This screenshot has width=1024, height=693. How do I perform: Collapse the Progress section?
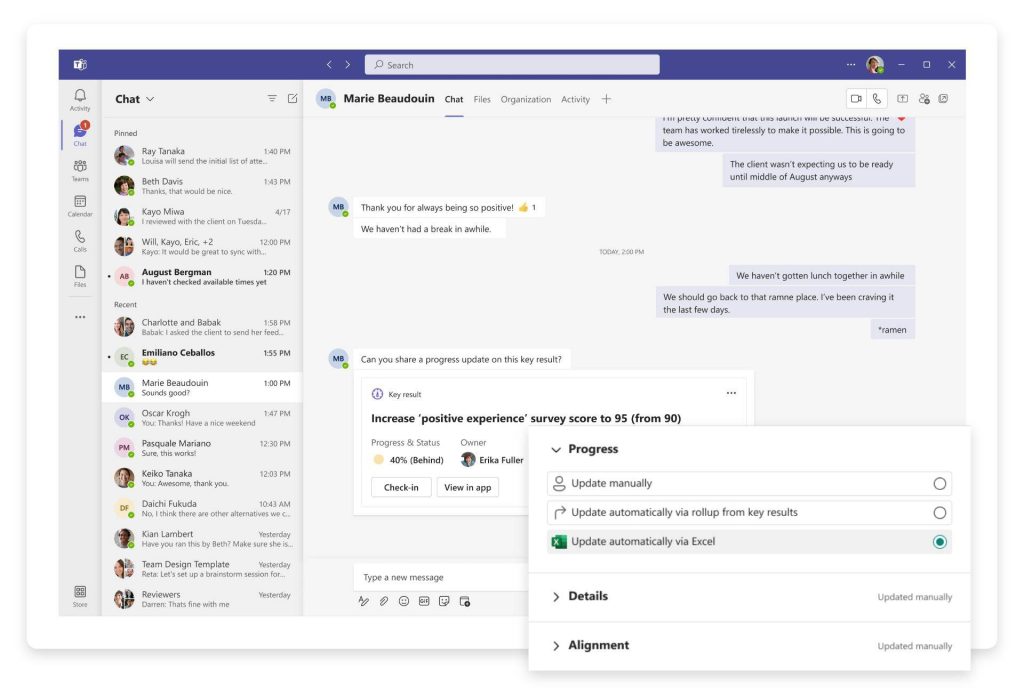point(556,449)
